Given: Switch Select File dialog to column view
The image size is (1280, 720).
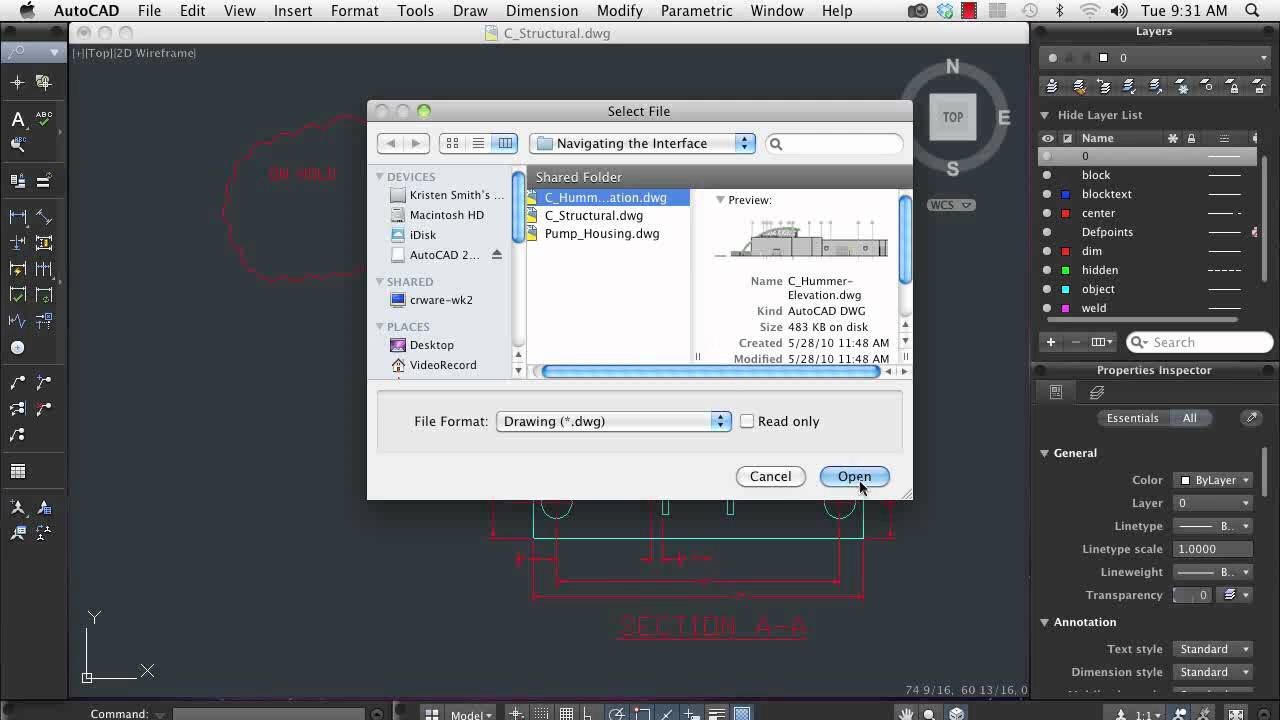Looking at the screenshot, I should click(x=505, y=143).
